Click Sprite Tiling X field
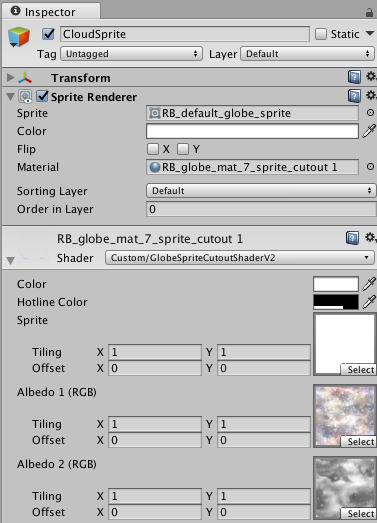 click(155, 352)
